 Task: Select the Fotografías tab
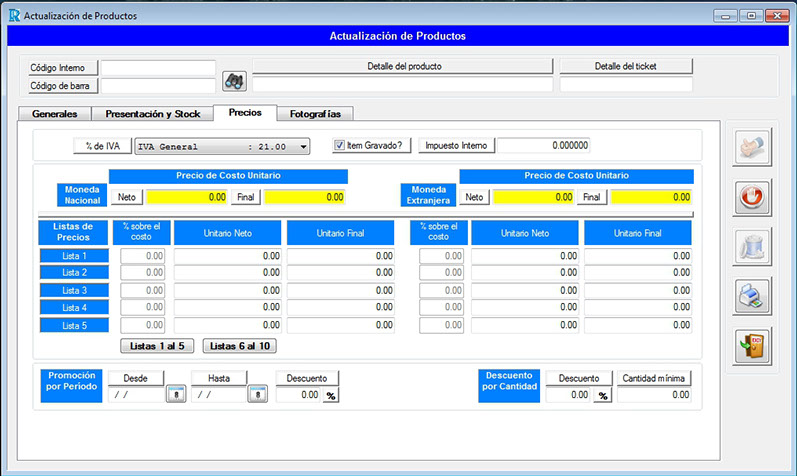[x=315, y=114]
